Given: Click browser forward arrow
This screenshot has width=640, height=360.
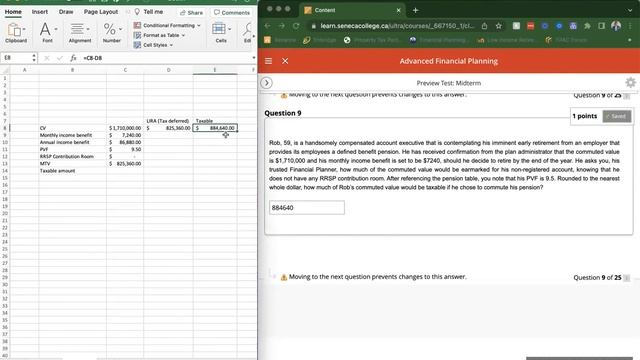Looking at the screenshot, I should (x=282, y=26).
